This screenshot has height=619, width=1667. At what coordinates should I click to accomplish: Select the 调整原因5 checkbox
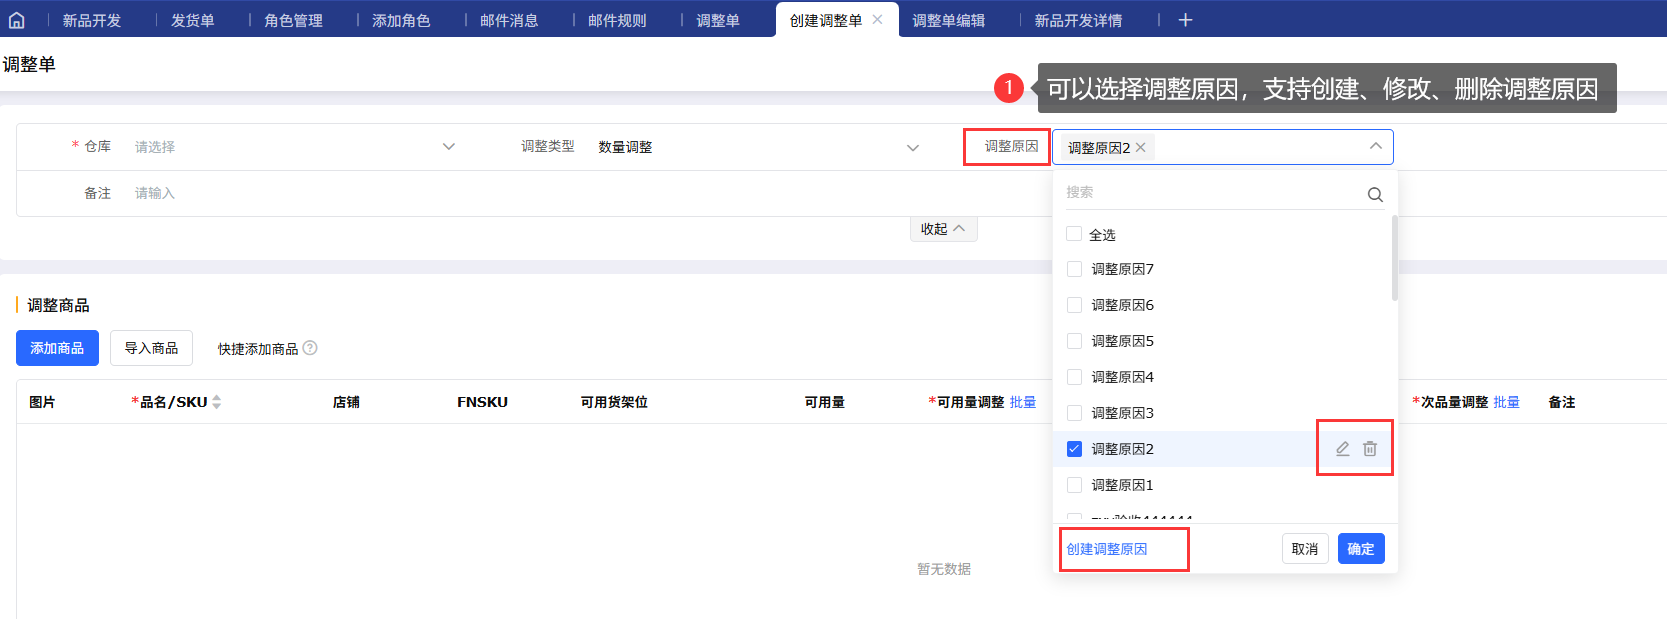pos(1074,341)
